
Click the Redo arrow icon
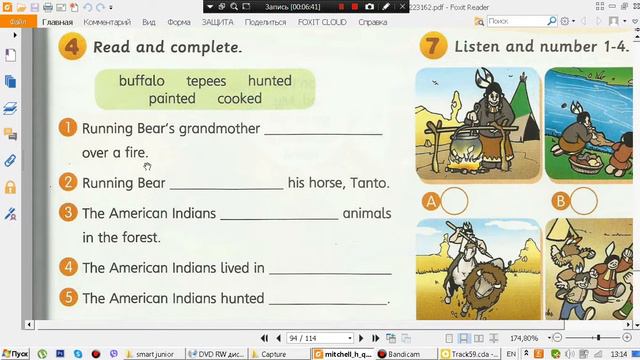click(x=100, y=7)
